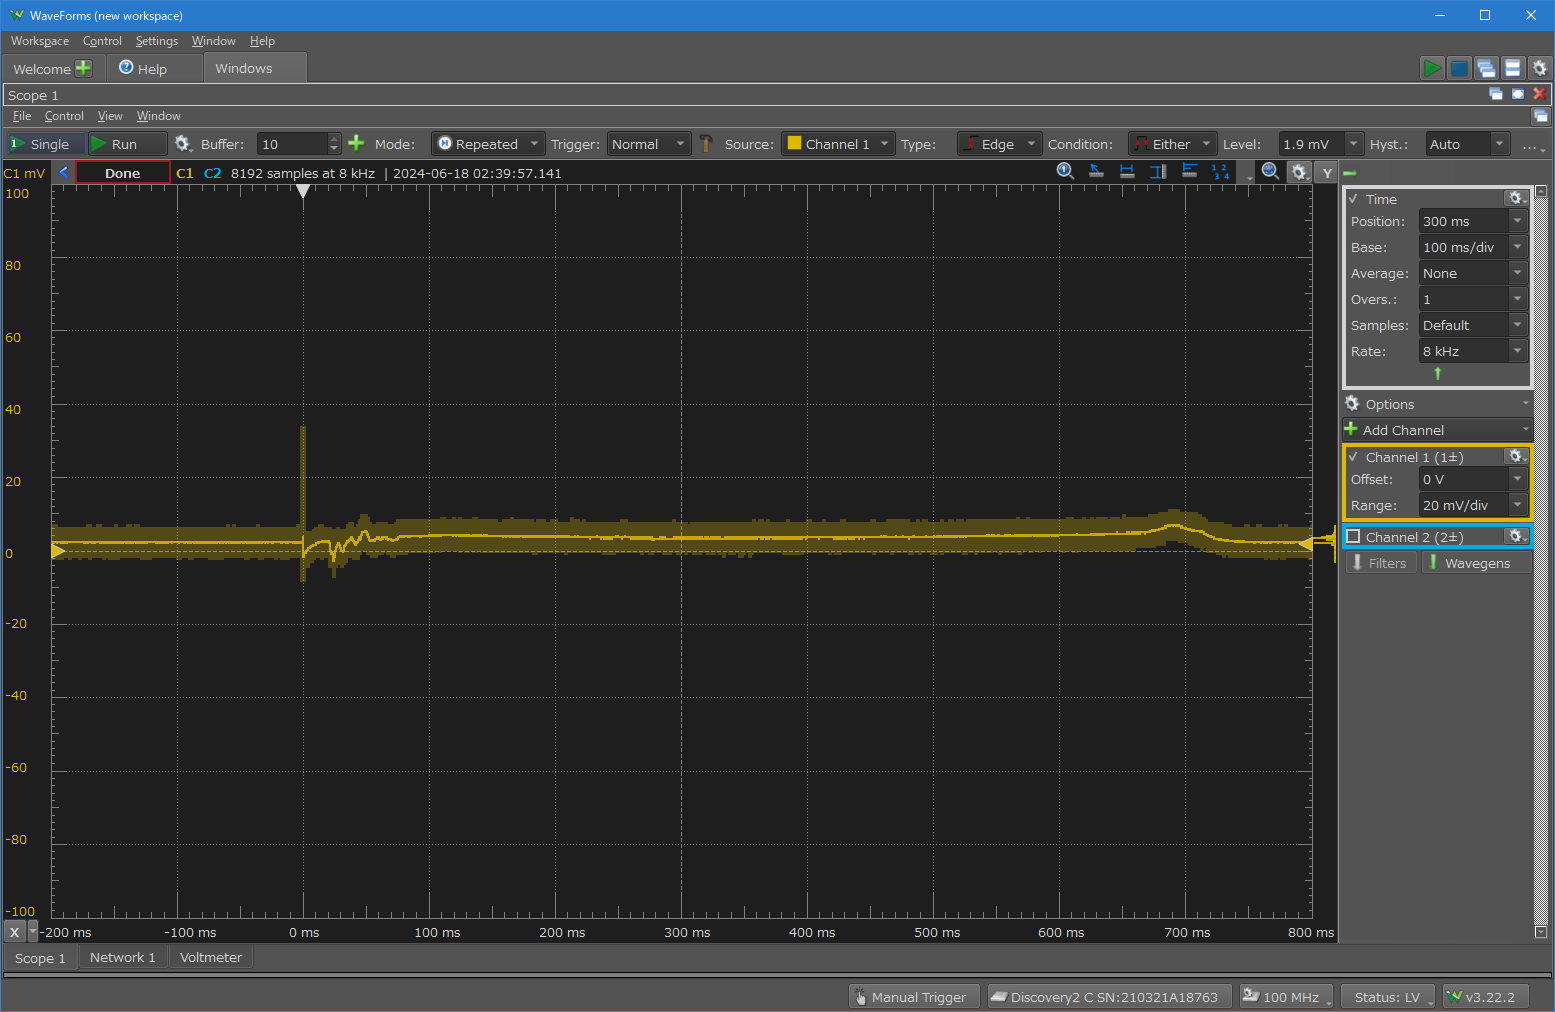Add a buffer with green plus icon
The image size is (1555, 1012).
356,144
